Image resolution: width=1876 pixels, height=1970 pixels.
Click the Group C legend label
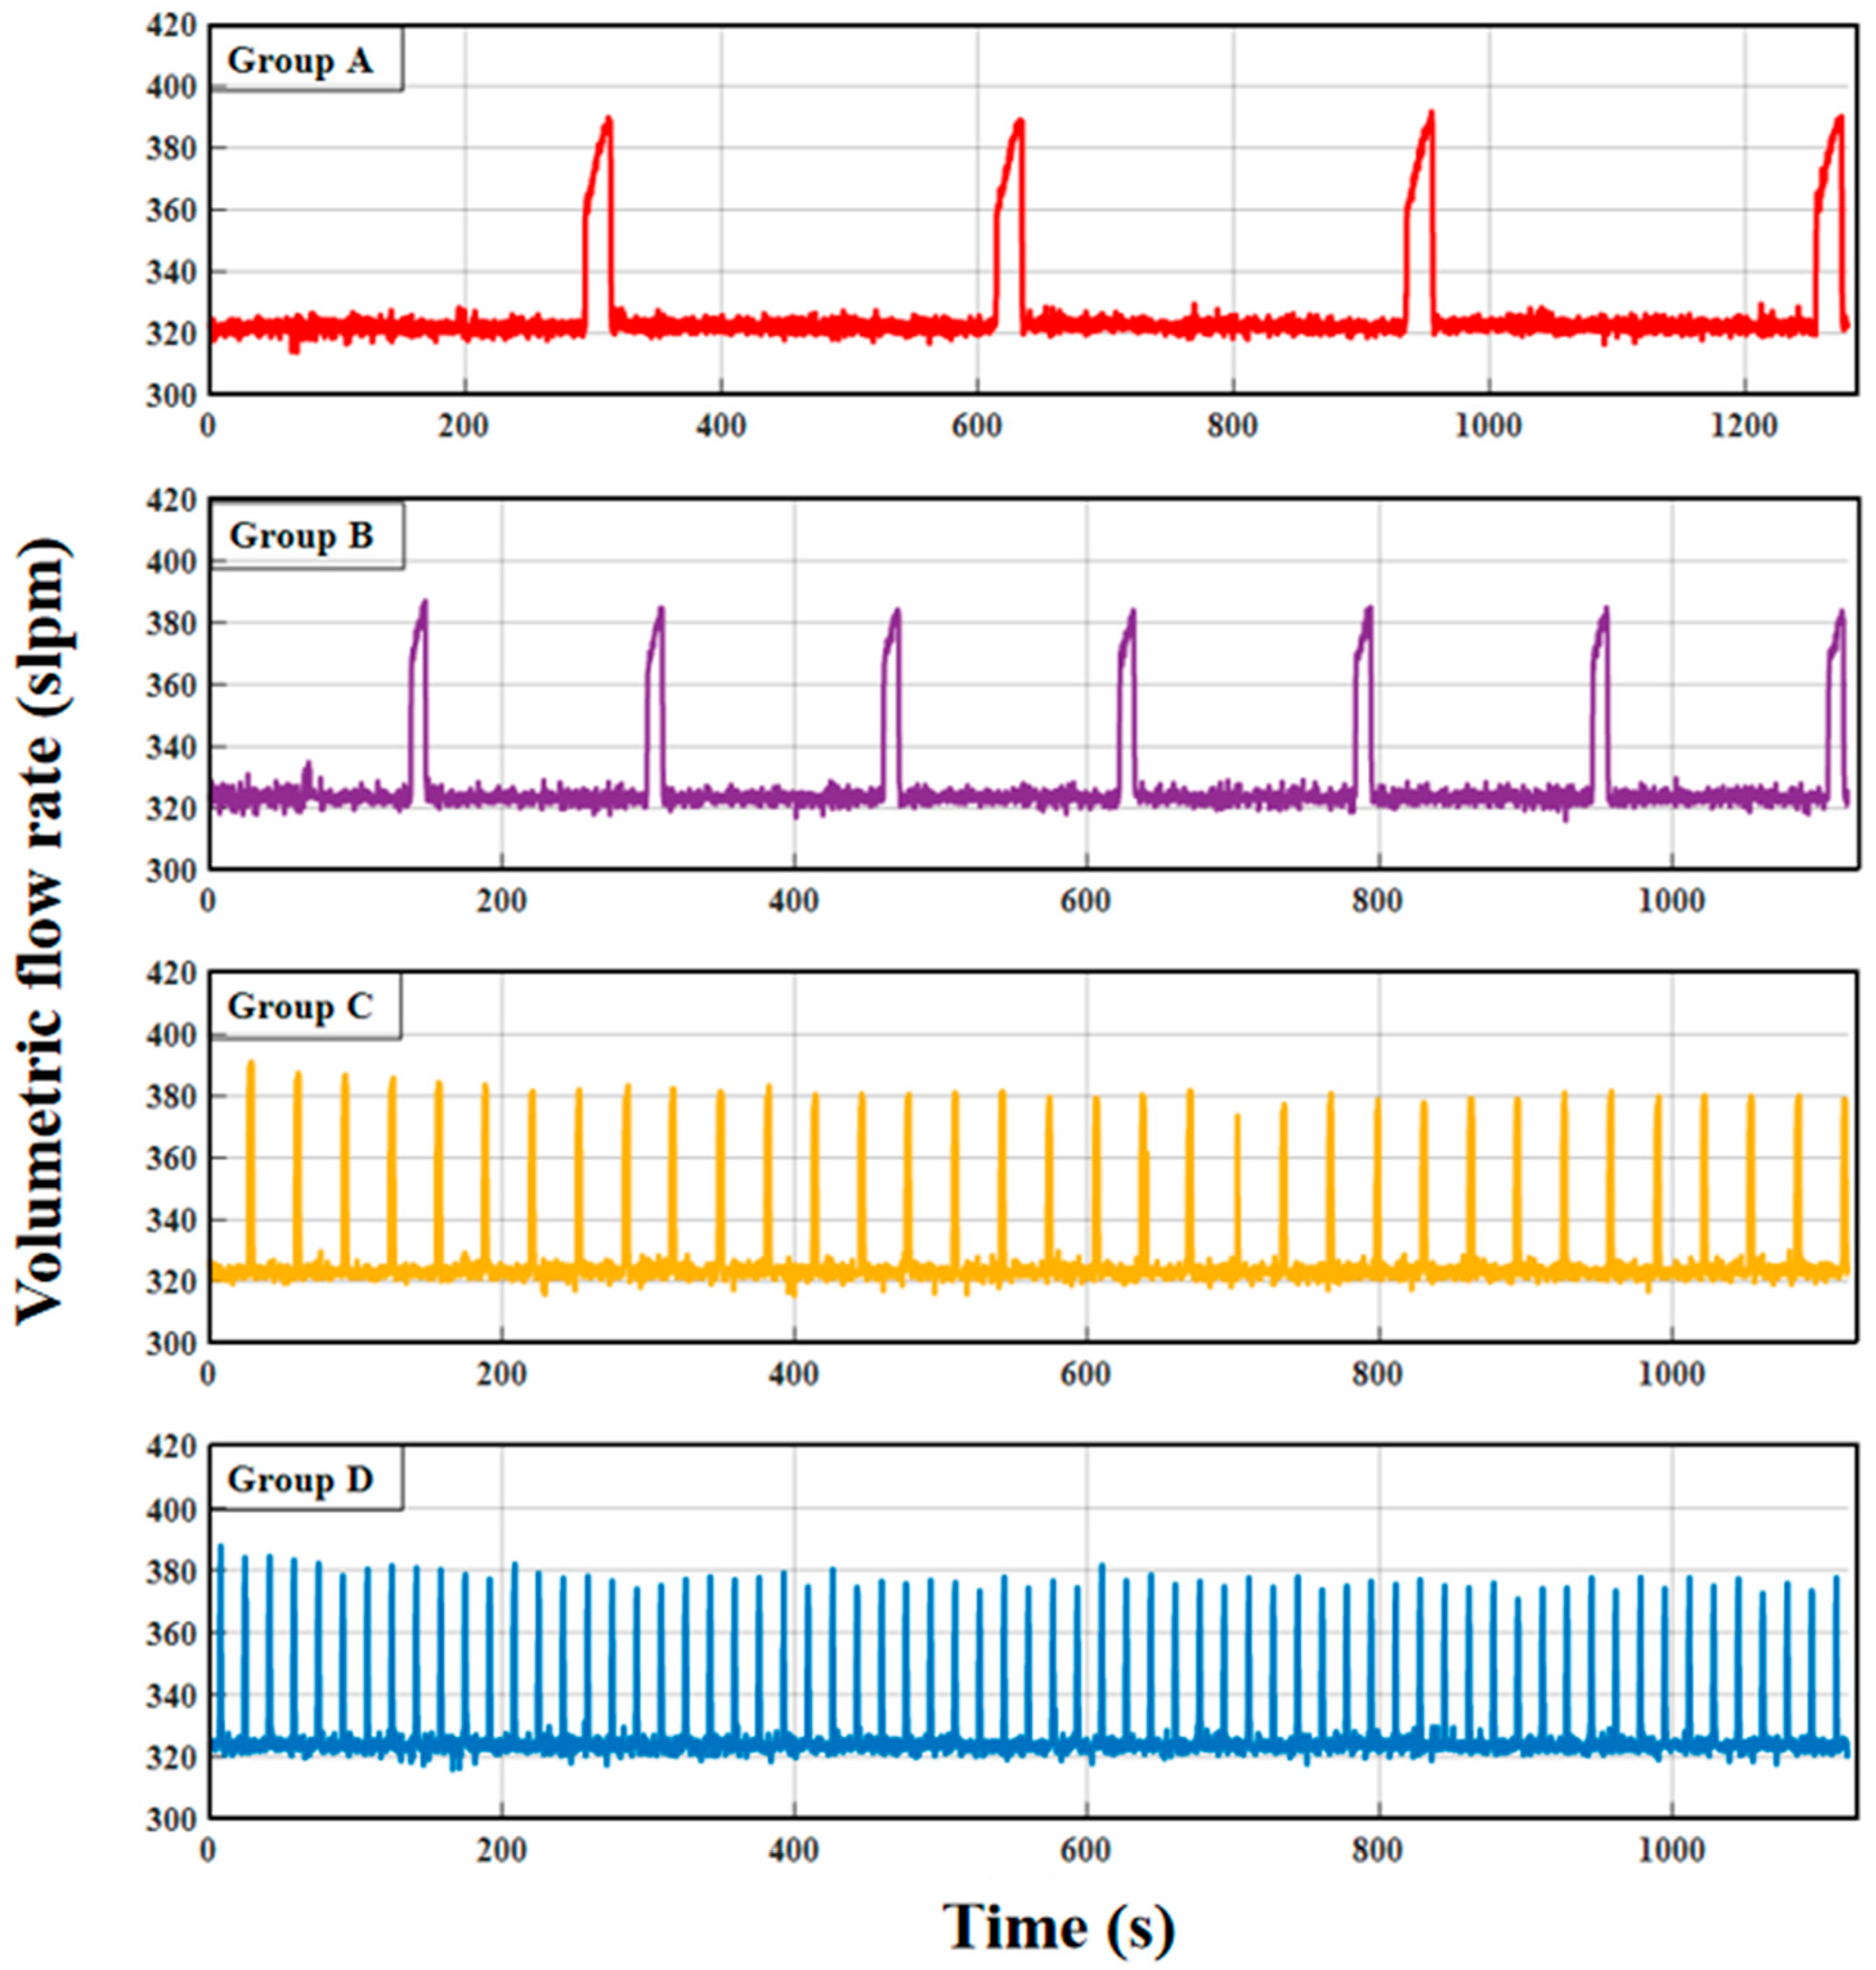300,1007
